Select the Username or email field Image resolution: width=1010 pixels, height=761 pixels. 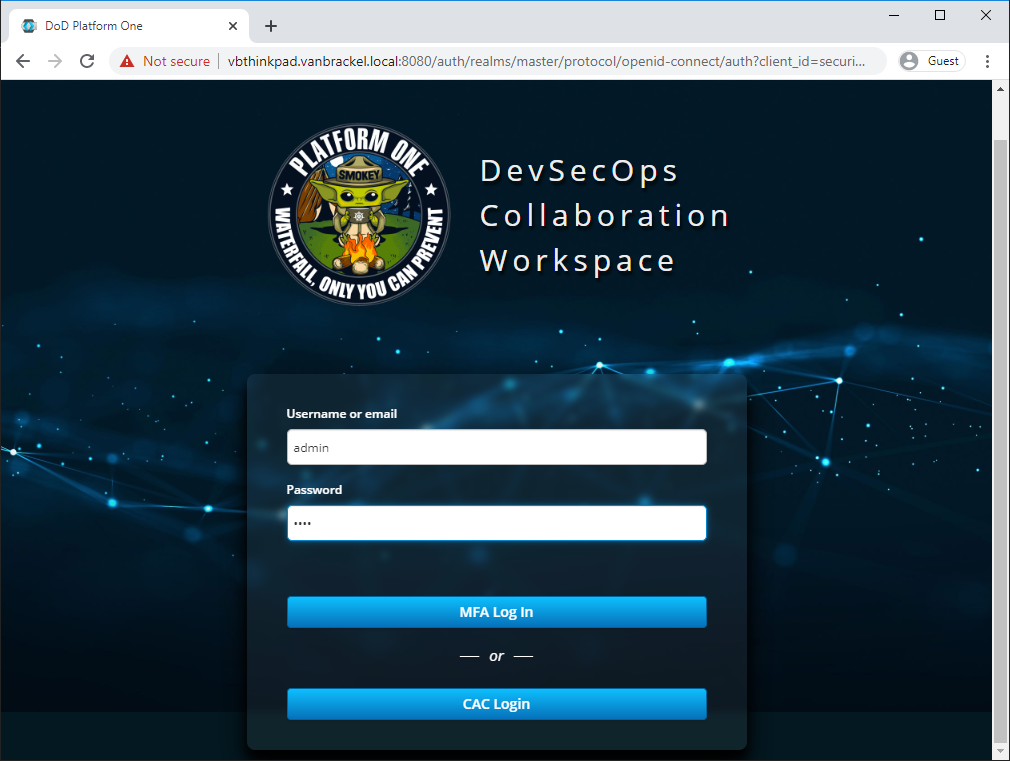pos(496,447)
